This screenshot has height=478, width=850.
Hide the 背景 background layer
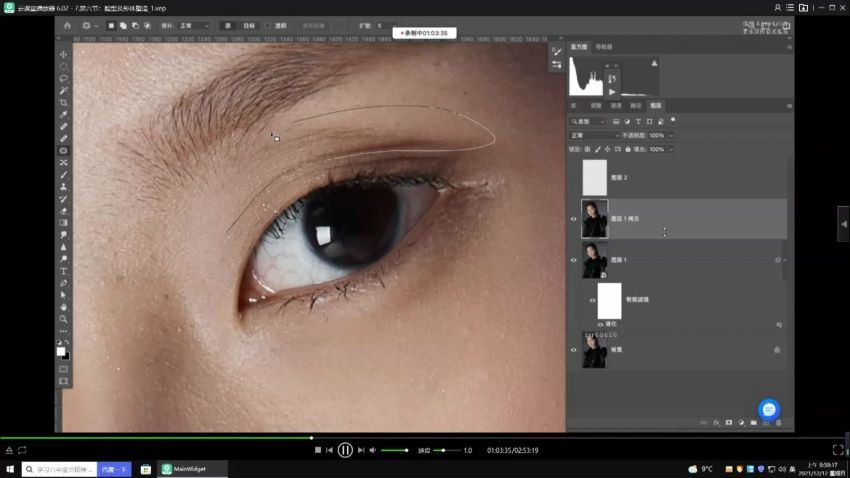coord(574,350)
